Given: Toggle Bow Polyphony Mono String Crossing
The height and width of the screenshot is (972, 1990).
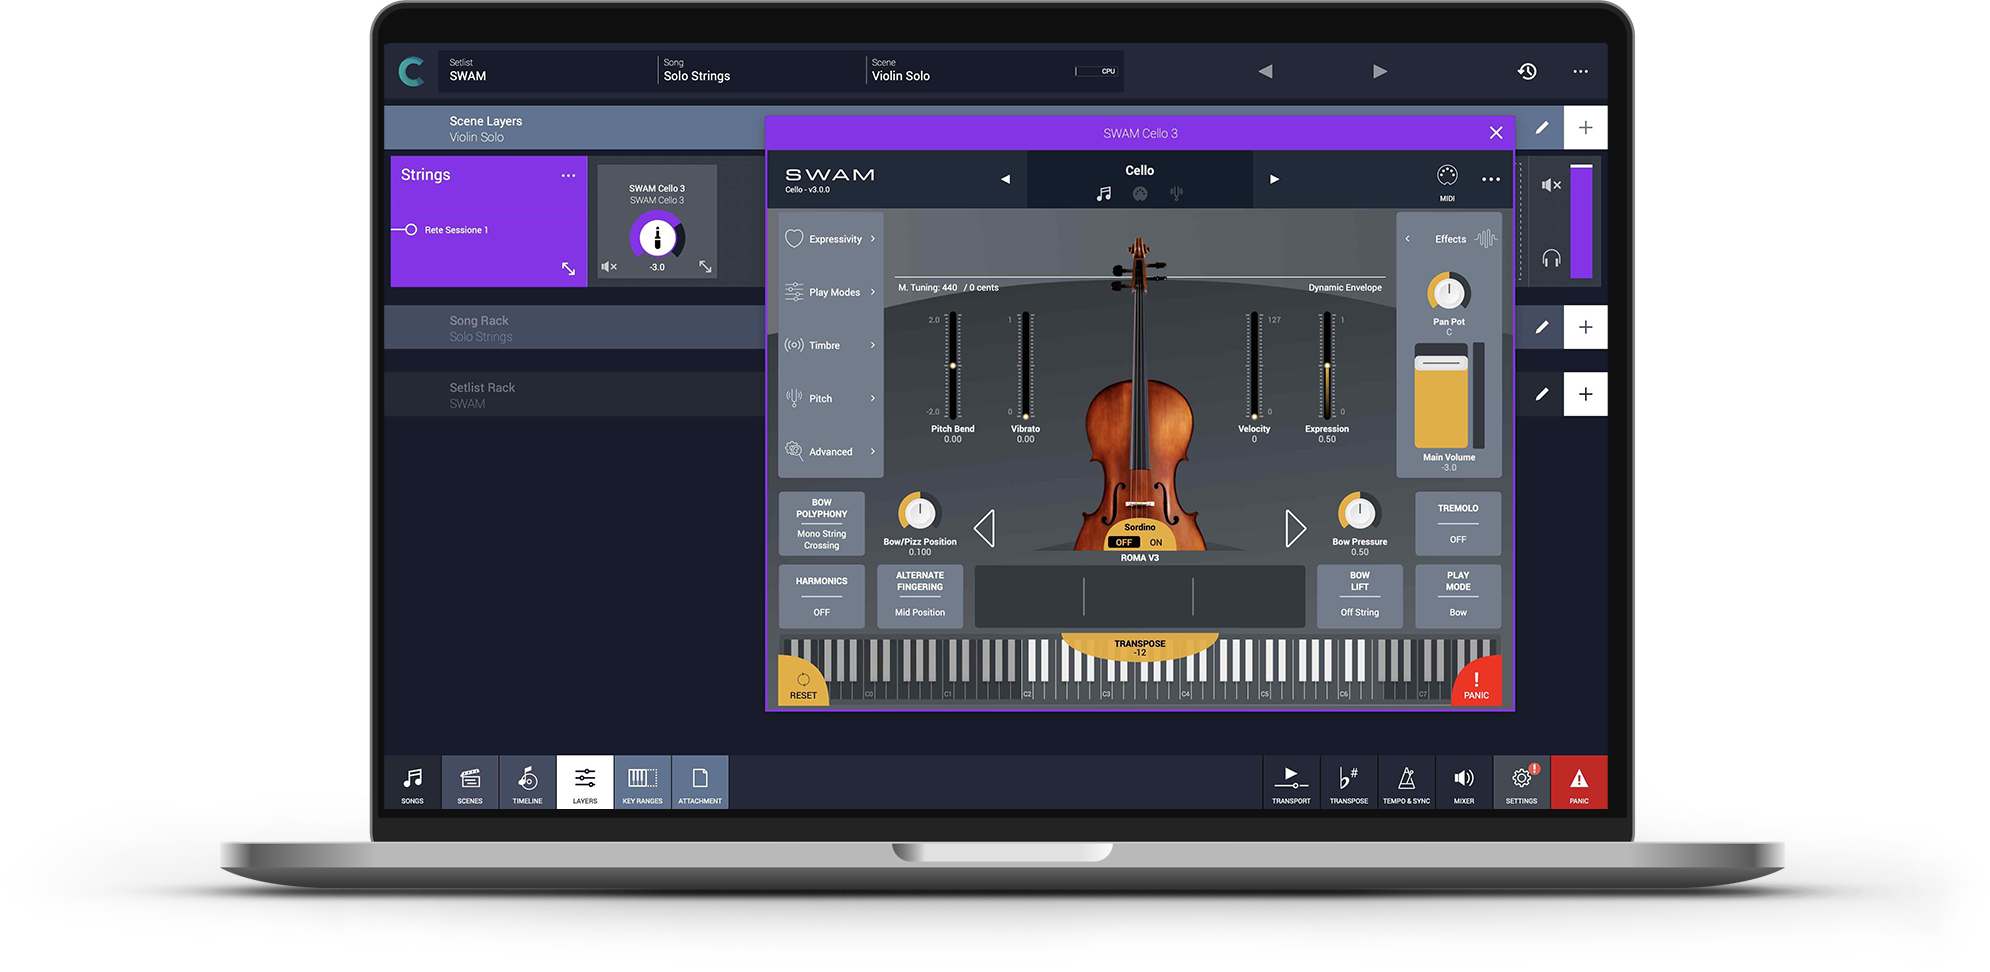Looking at the screenshot, I should click(821, 524).
